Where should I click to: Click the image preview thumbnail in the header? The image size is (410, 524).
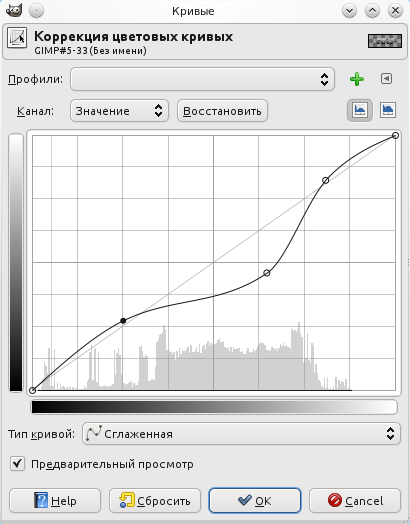point(385,41)
